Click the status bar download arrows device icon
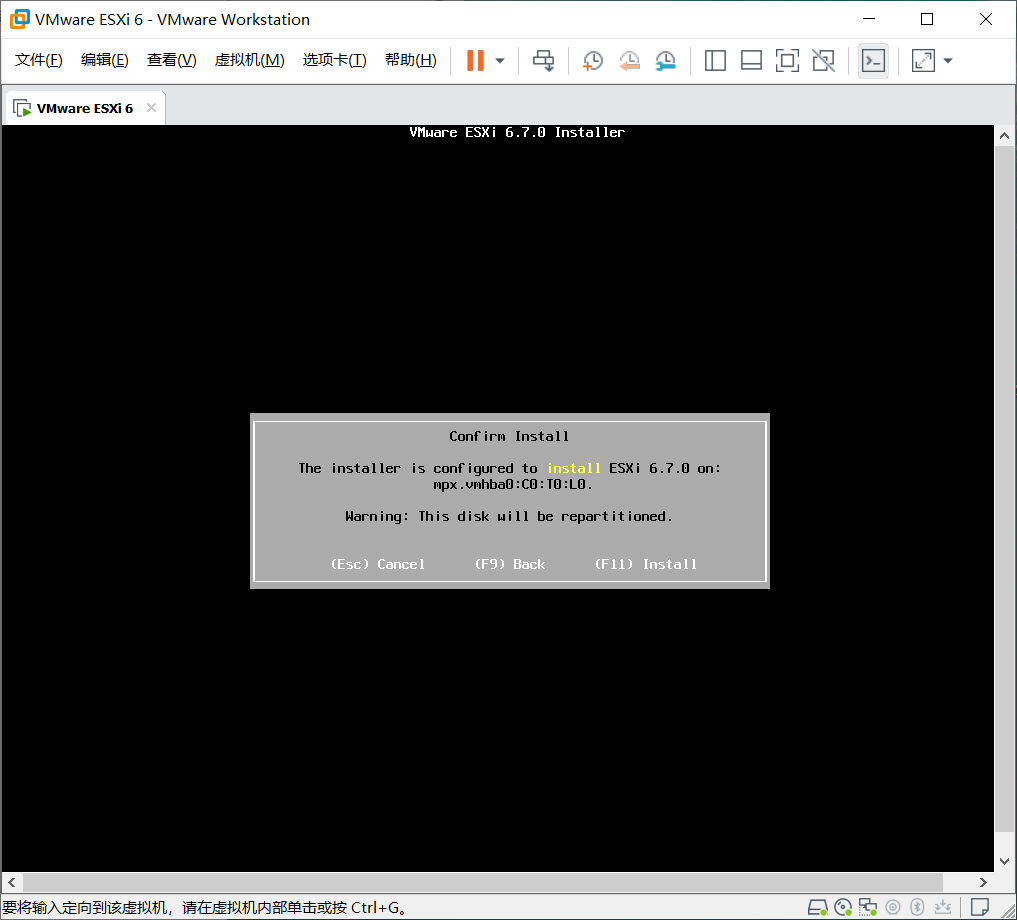Viewport: 1017px width, 920px height. (942, 907)
